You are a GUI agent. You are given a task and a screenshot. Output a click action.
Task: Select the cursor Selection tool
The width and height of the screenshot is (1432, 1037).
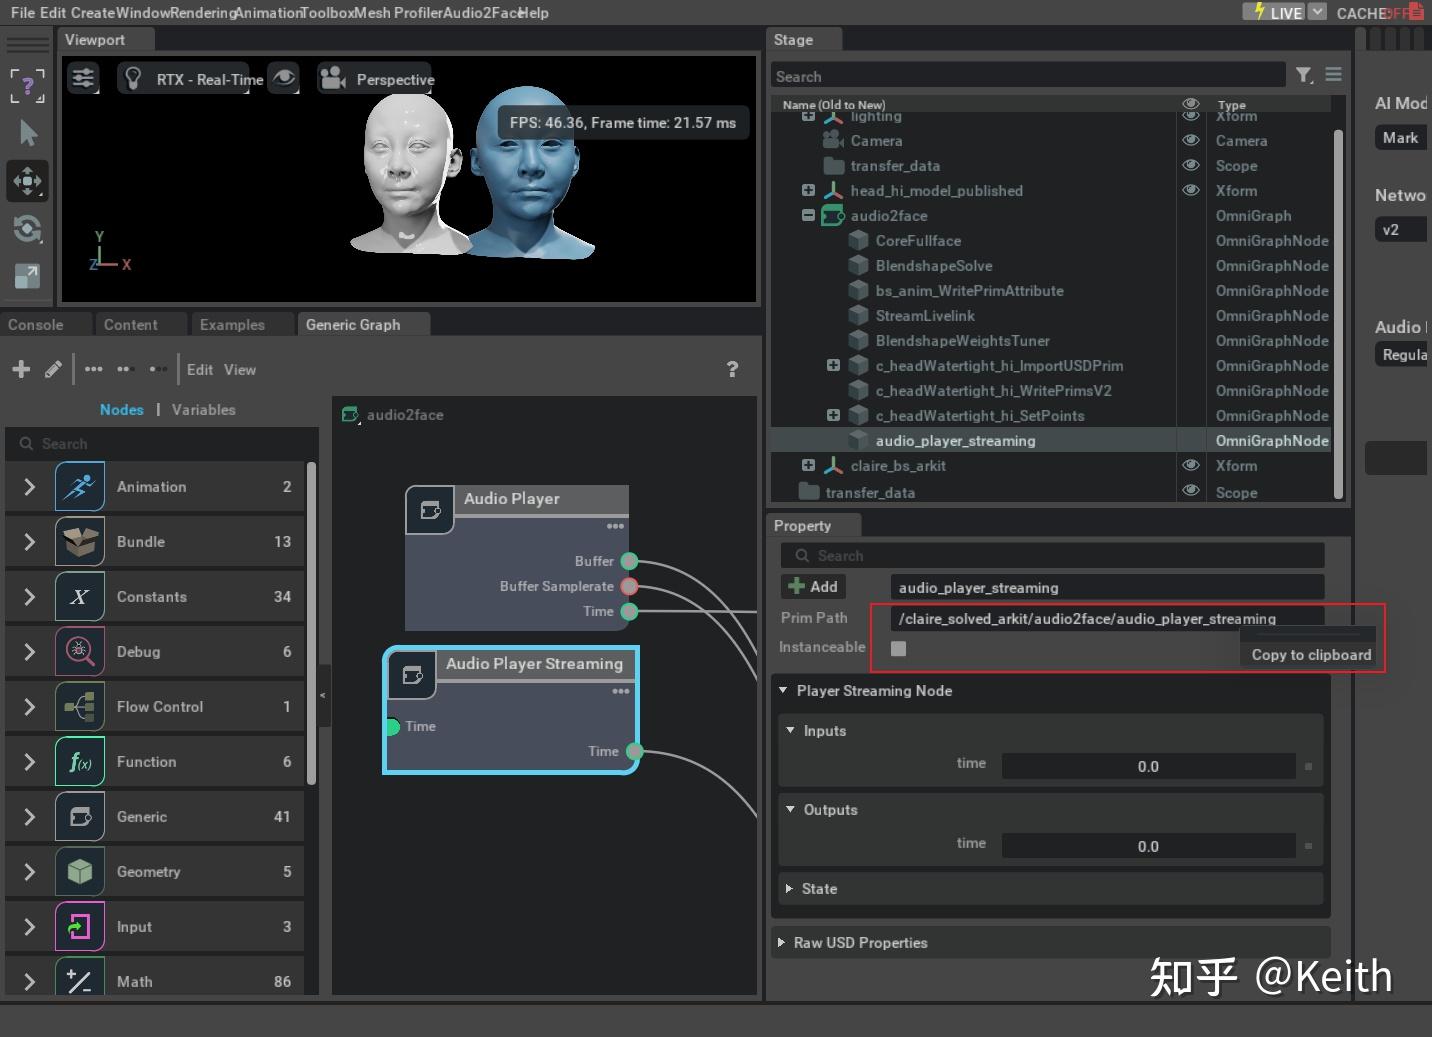pos(27,133)
